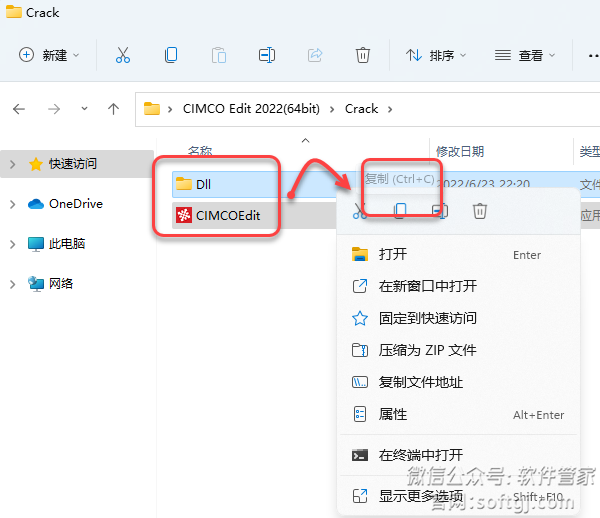Viewport: 600px width, 518px height.
Task: Expand the Network (网络) tree node
Action: point(13,284)
